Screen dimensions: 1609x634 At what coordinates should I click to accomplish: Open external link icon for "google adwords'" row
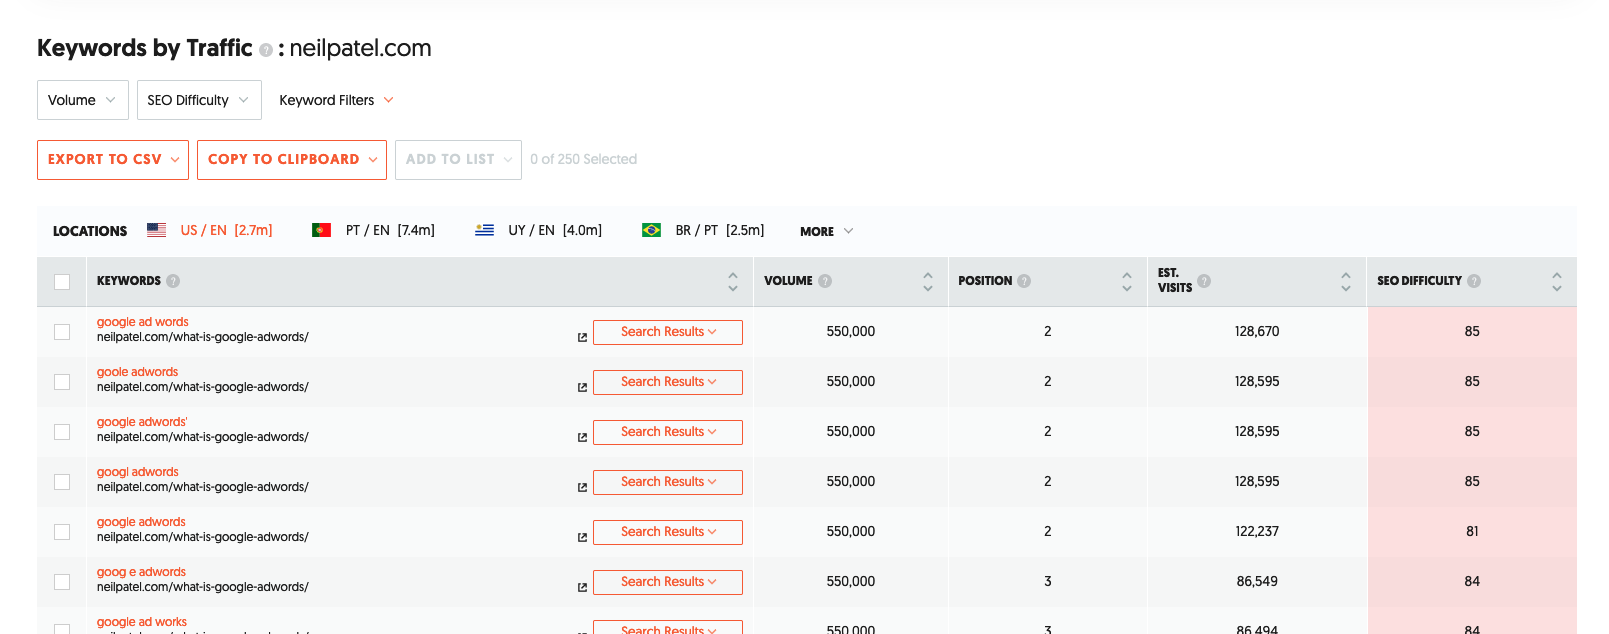[582, 437]
